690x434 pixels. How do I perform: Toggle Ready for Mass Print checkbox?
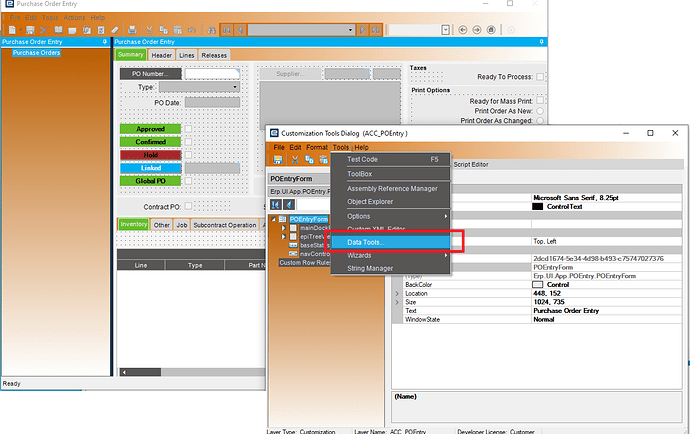[540, 100]
